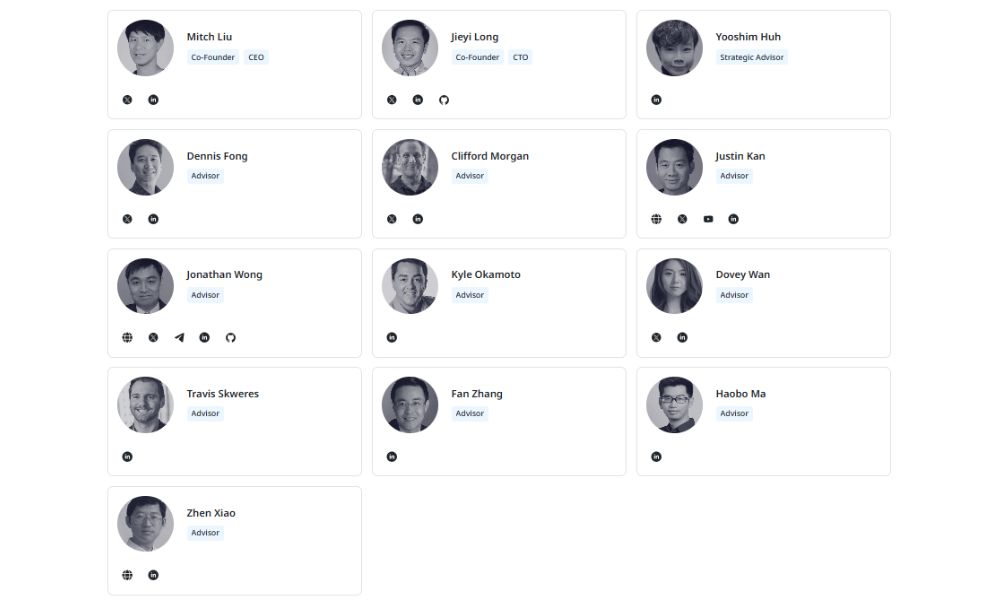Click Mitch Liu's CEO tag
The height and width of the screenshot is (600, 1000).
pyautogui.click(x=257, y=57)
